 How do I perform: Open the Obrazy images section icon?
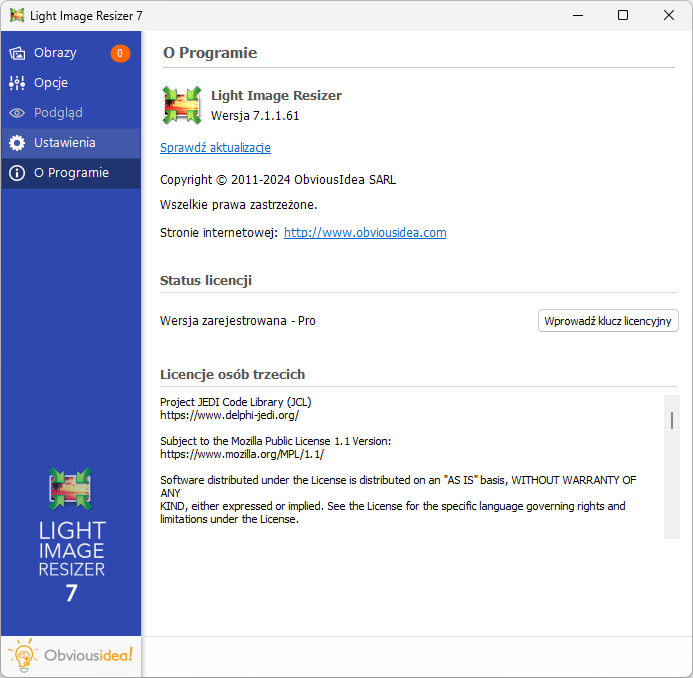[x=17, y=53]
